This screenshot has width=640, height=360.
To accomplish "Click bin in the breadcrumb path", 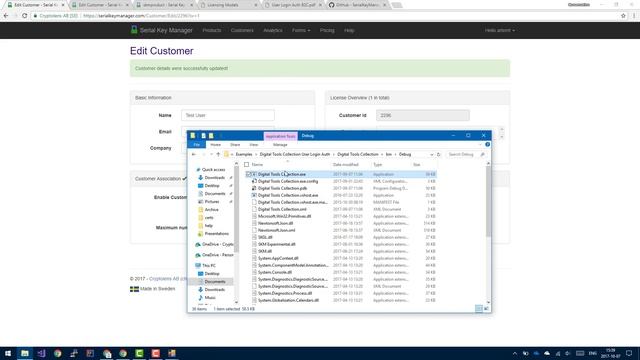I will pos(389,154).
